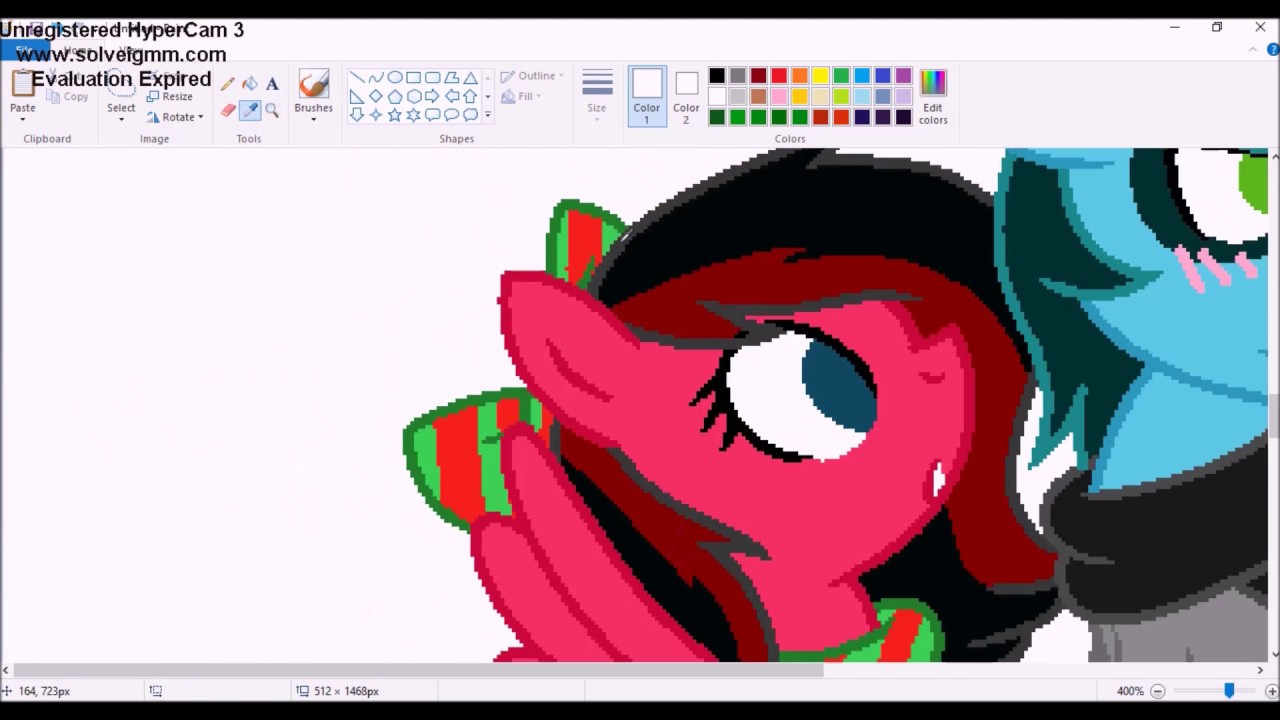Viewport: 1280px width, 720px height.
Task: Choose the Curve shape
Action: (x=376, y=78)
